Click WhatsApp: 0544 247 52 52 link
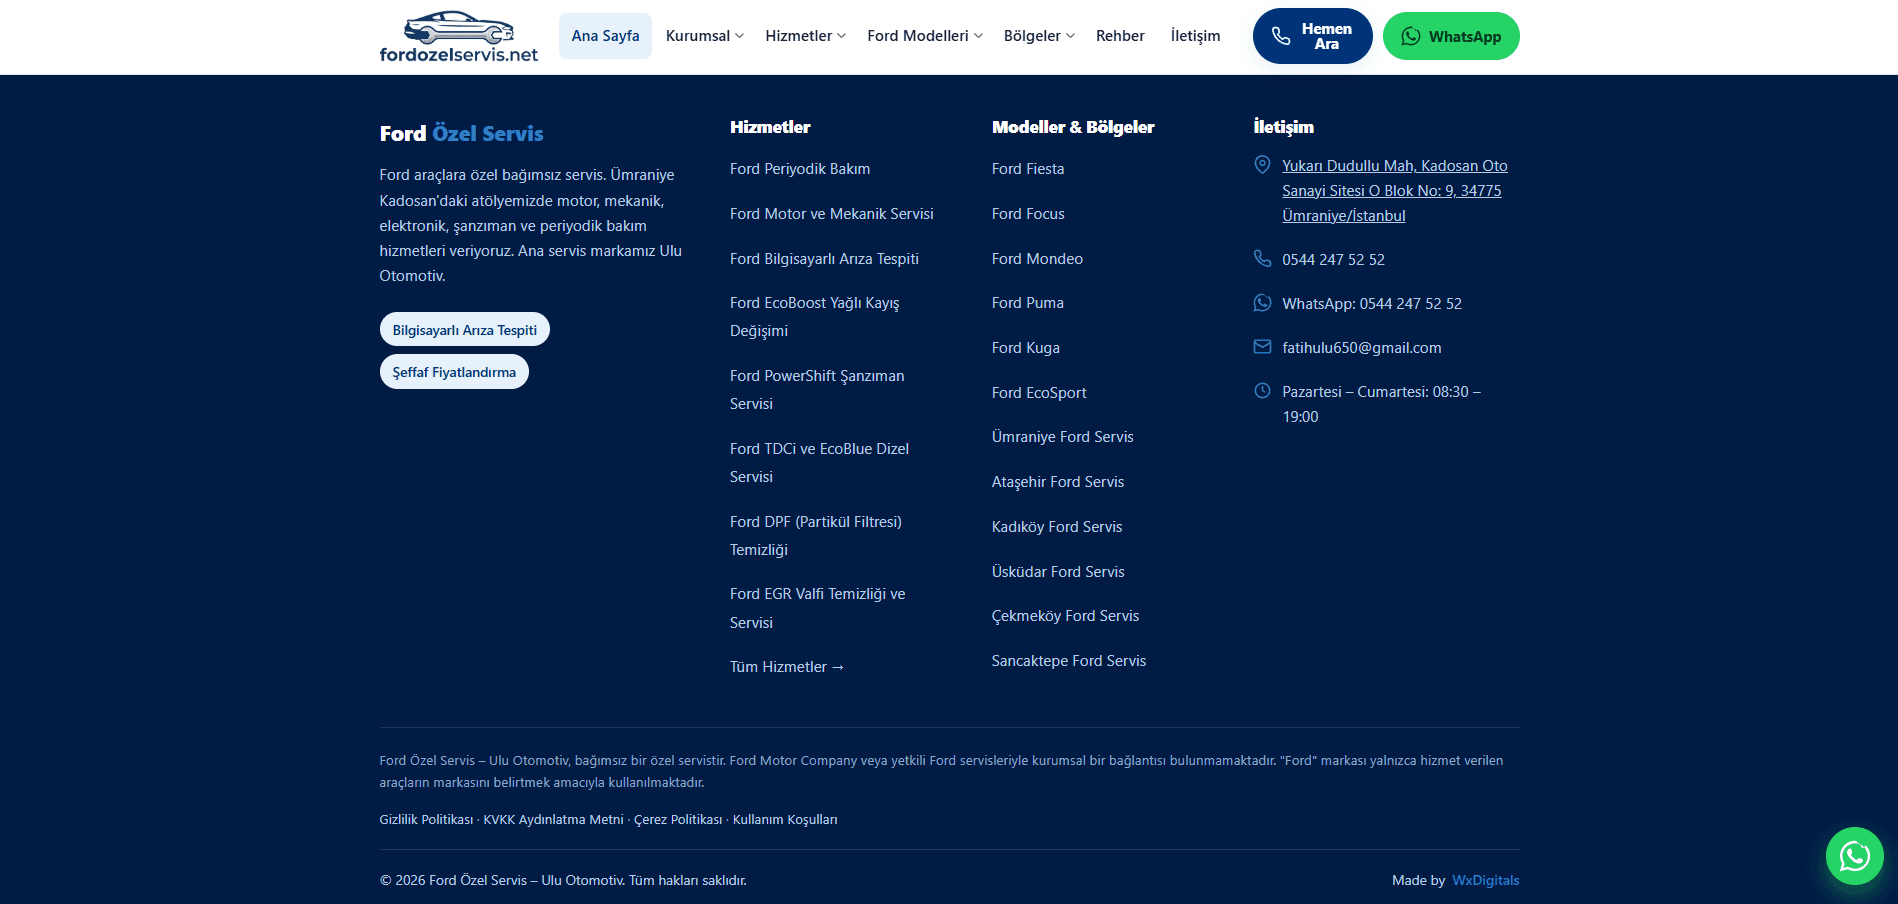This screenshot has width=1898, height=904. pyautogui.click(x=1372, y=304)
